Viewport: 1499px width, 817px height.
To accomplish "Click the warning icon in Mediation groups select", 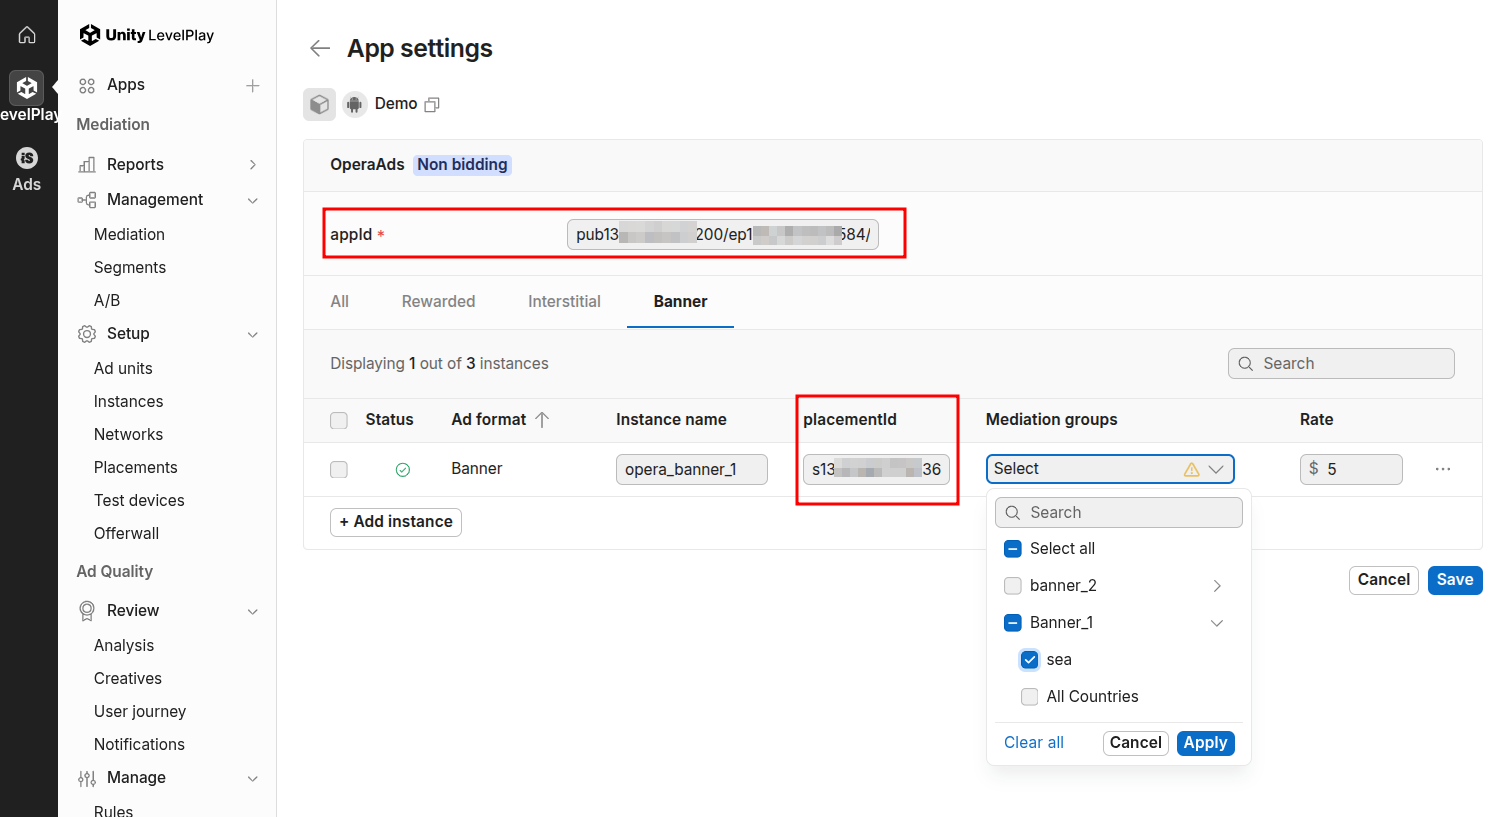I will coord(1192,469).
